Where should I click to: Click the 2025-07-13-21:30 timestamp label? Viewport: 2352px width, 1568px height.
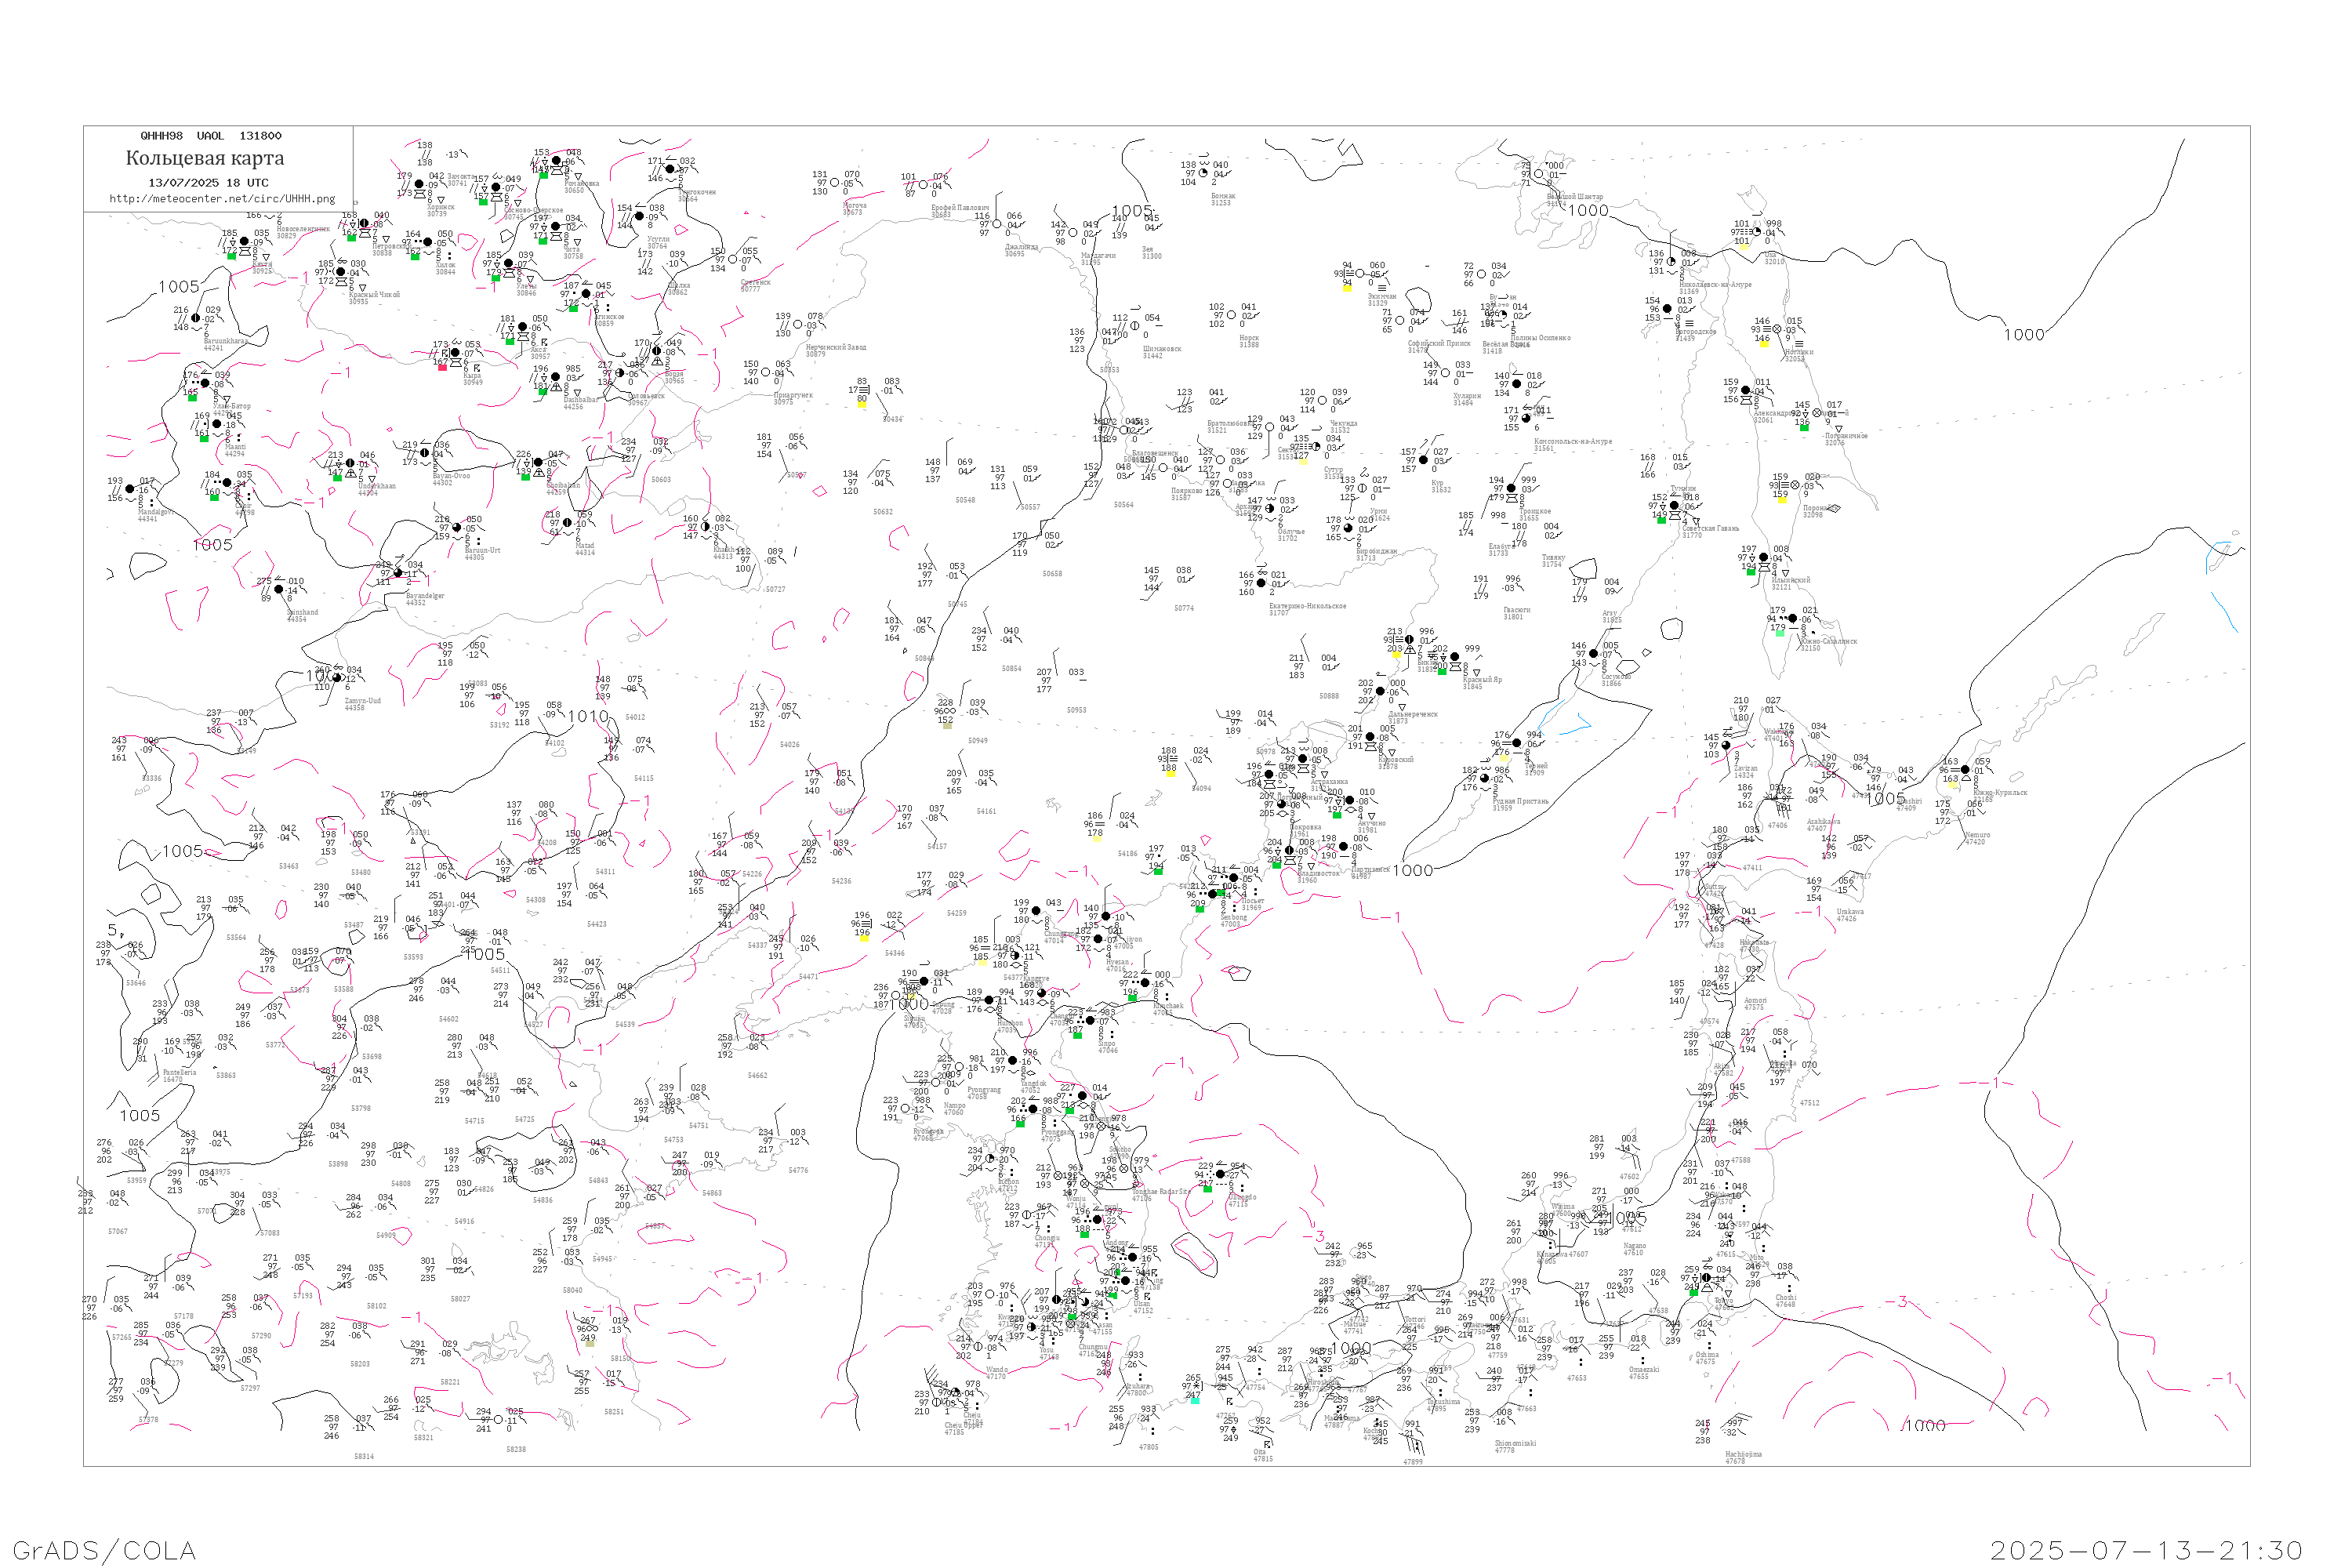point(2147,1550)
